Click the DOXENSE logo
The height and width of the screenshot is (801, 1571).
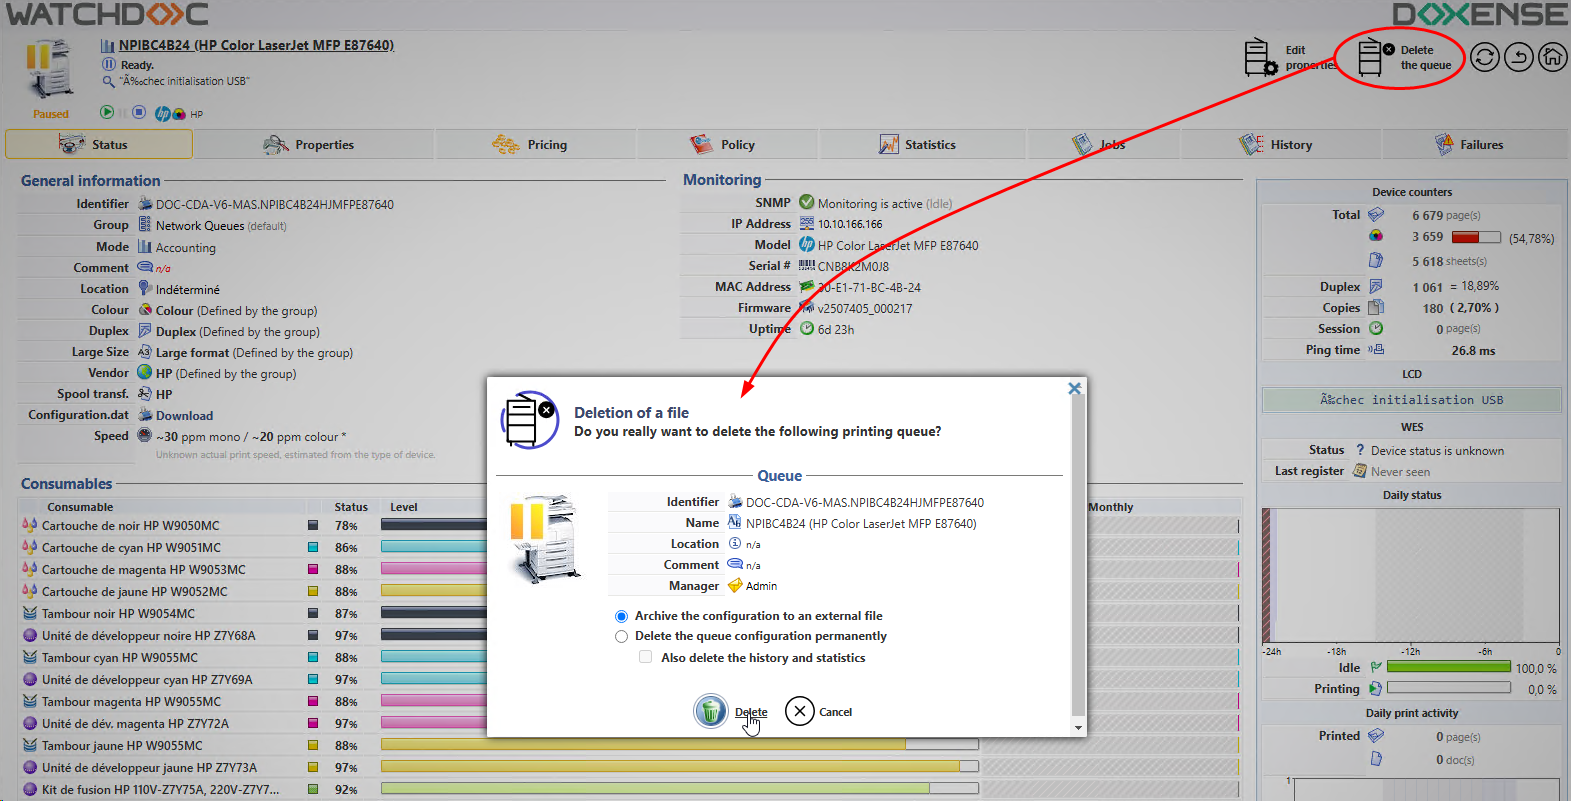[x=1480, y=14]
